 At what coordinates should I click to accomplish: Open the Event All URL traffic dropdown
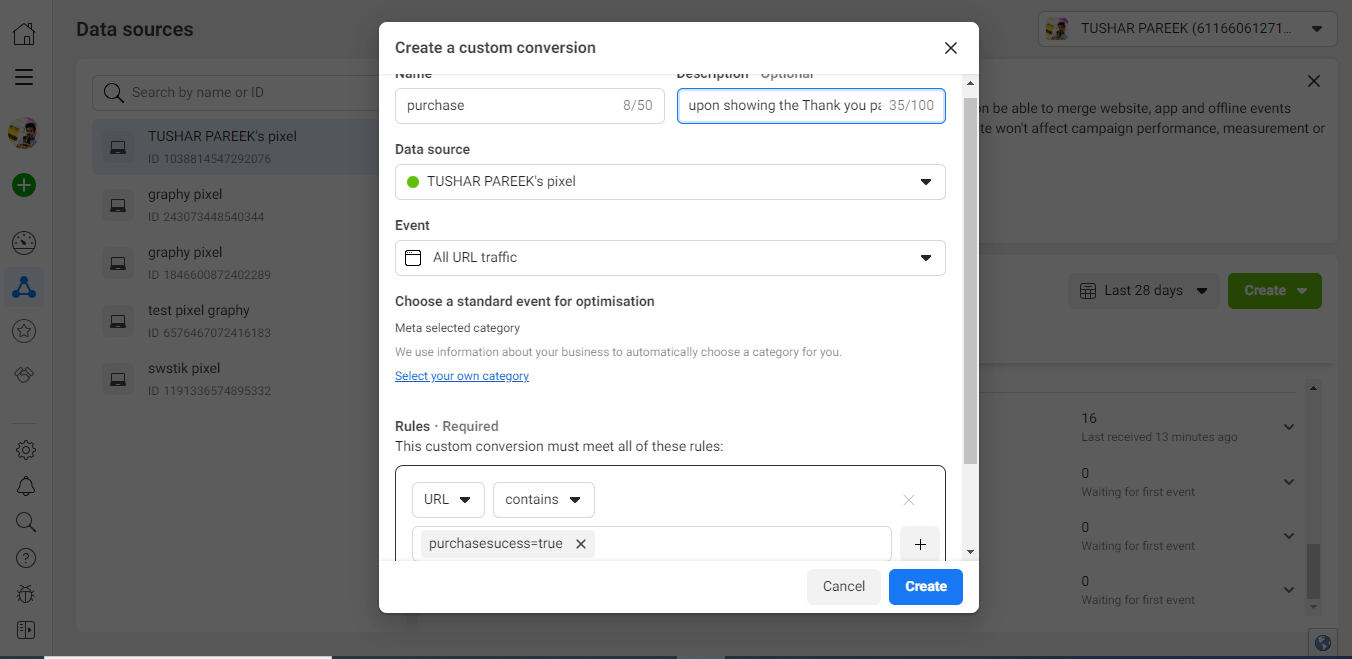tap(670, 258)
